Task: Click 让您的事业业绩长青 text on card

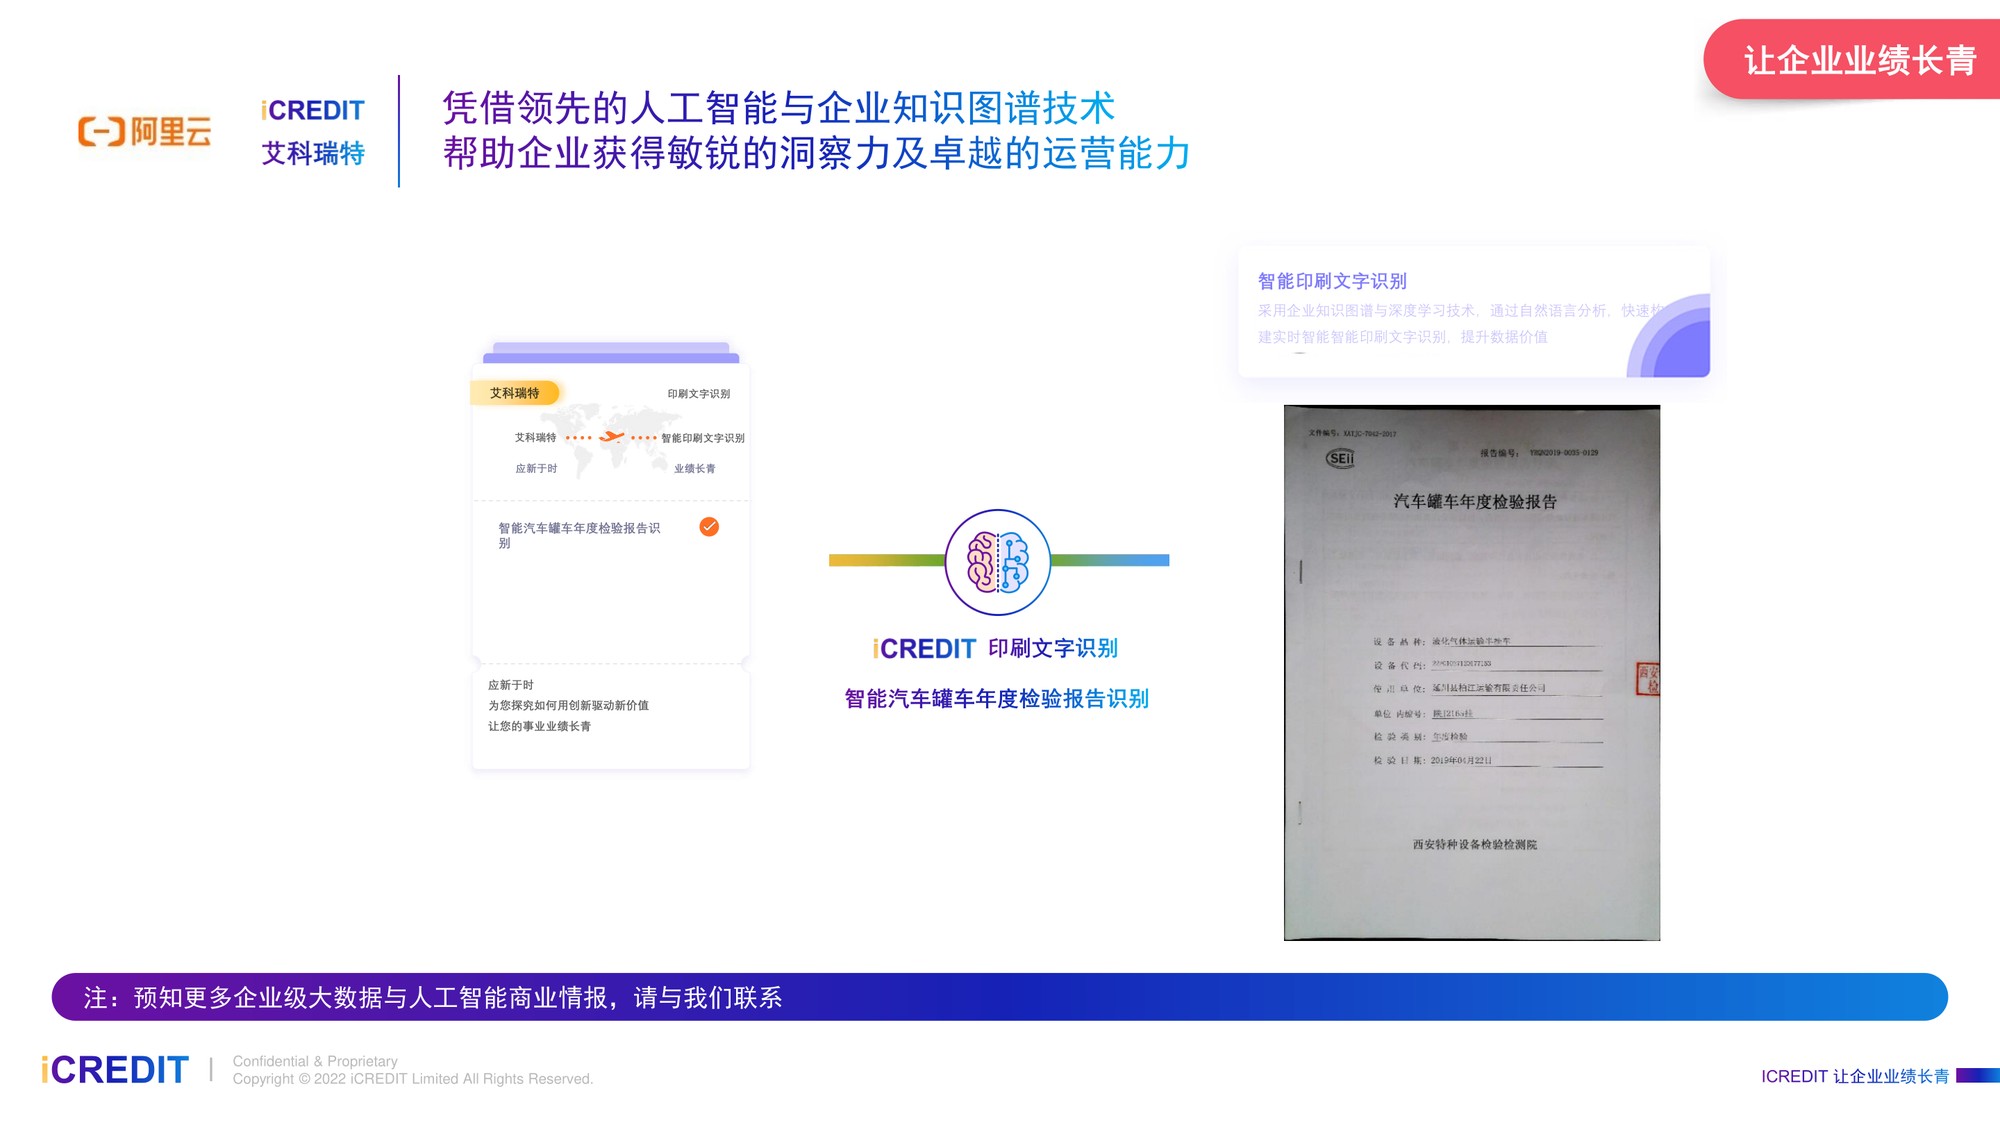Action: tap(539, 726)
